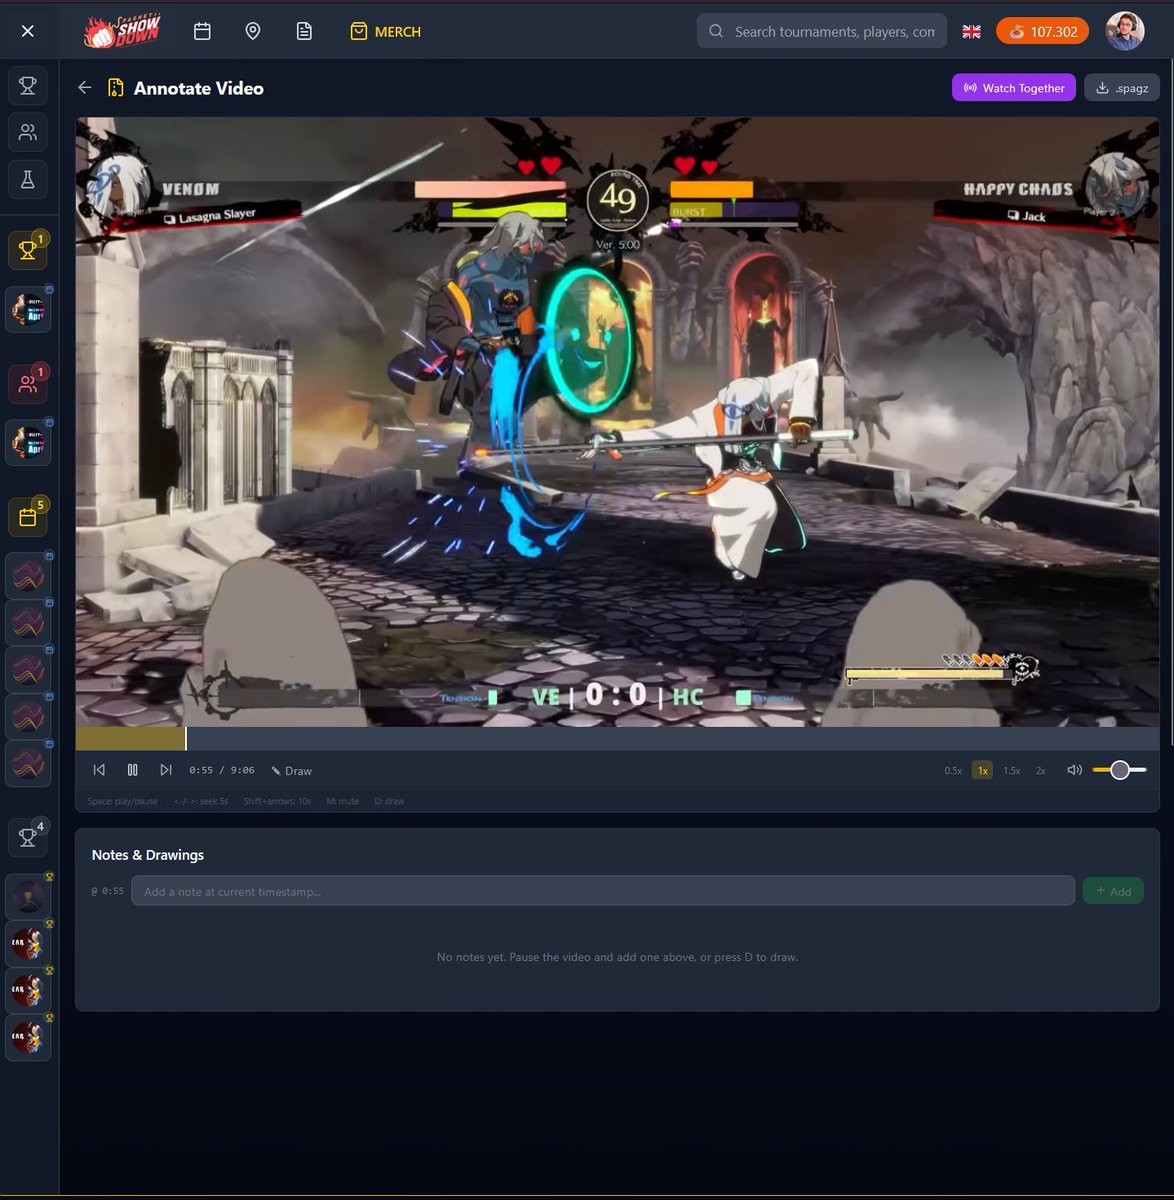Click the green Add note button

coord(1113,891)
